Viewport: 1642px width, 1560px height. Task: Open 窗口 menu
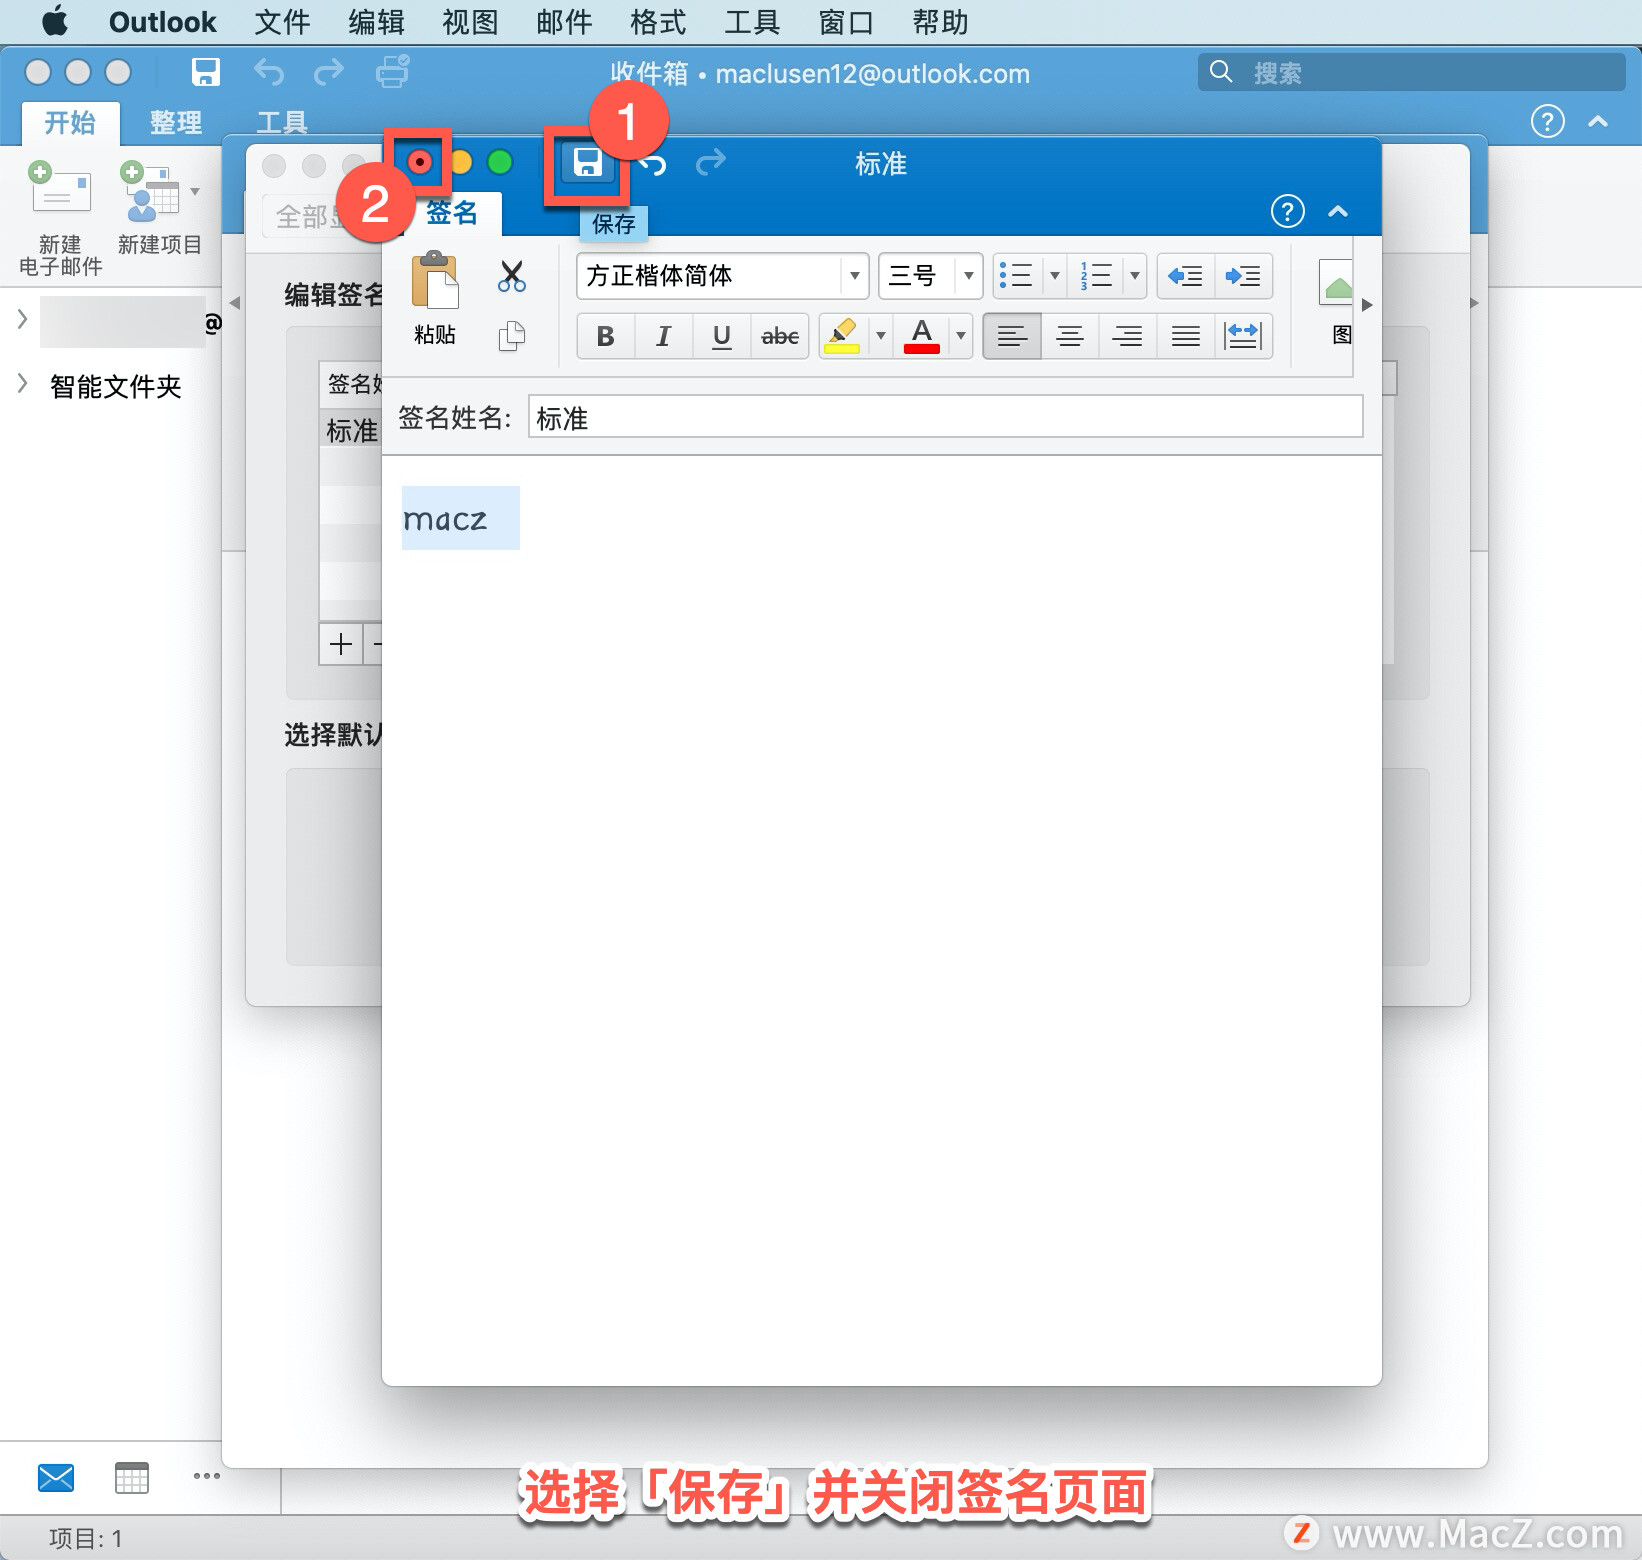pyautogui.click(x=846, y=22)
